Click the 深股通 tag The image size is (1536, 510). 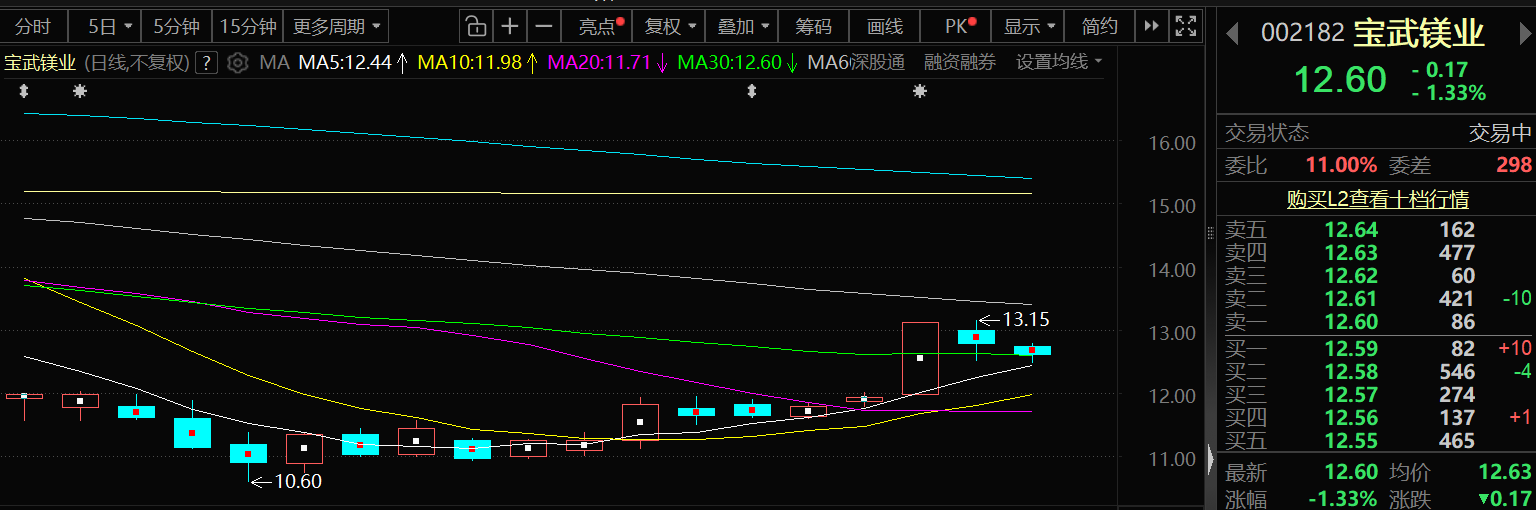[877, 62]
